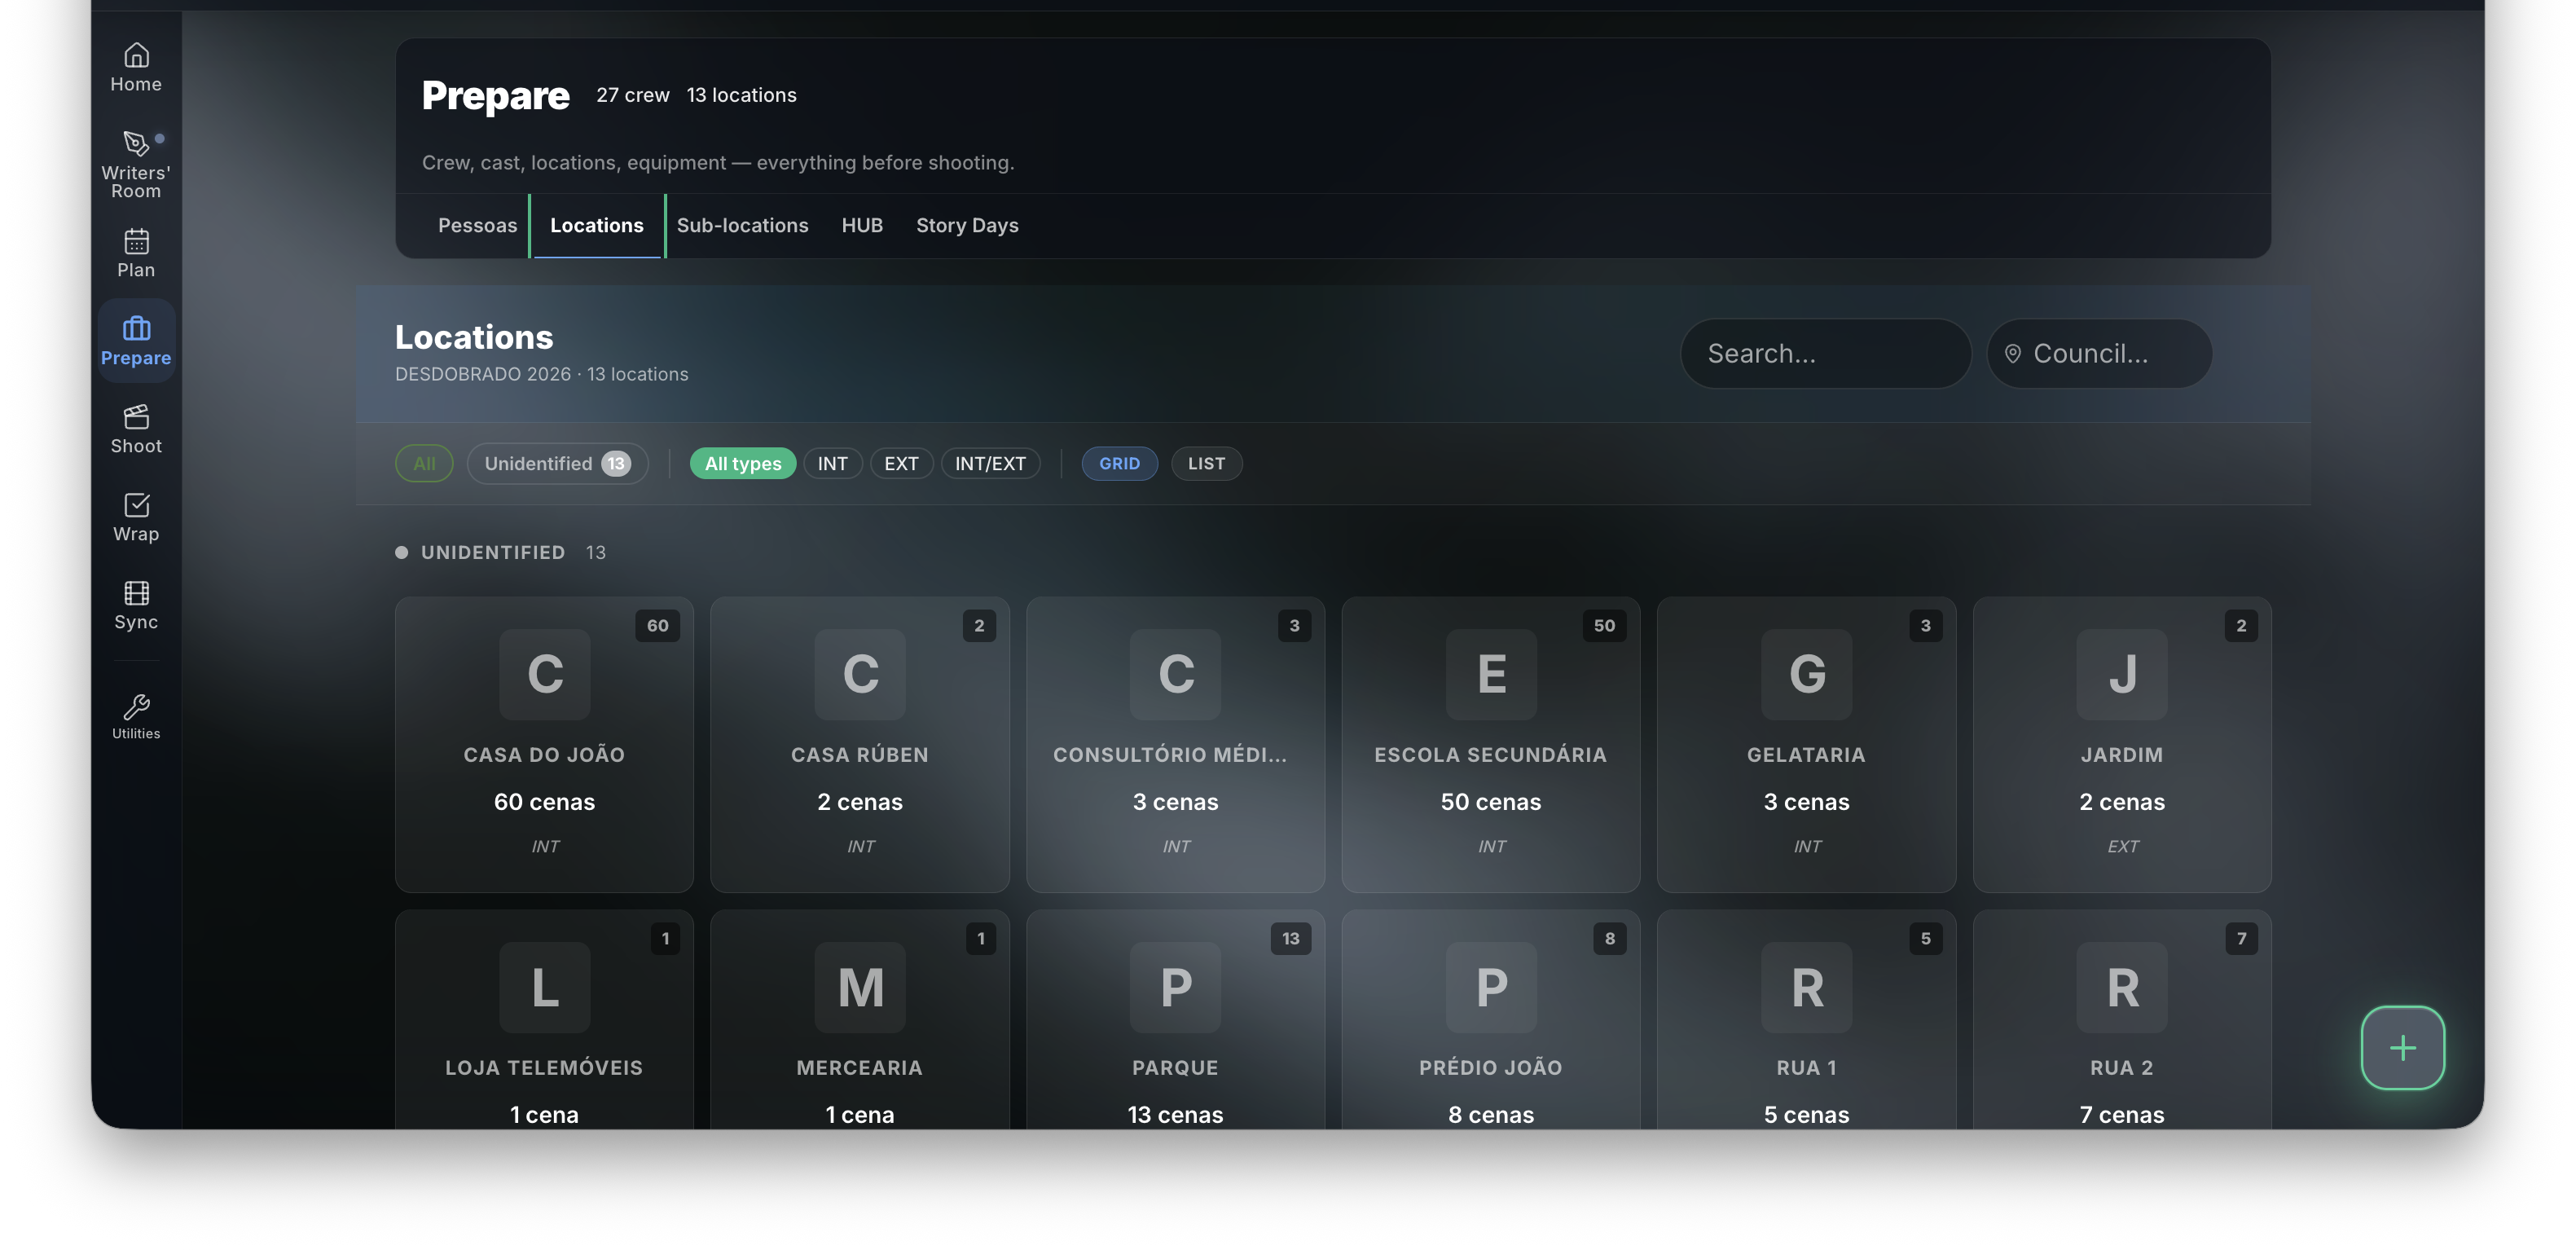Switch to LIST view toggle

click(x=1206, y=463)
